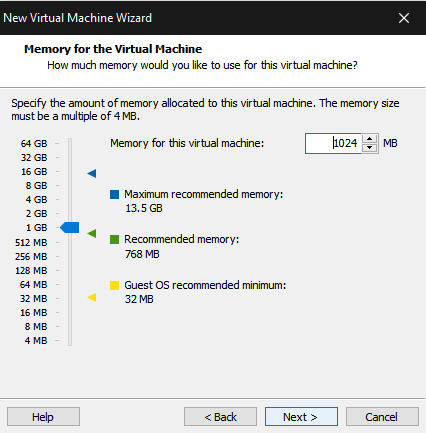Click the yellow square Guest OS minimum legend
This screenshot has width=426, height=433.
tap(114, 285)
